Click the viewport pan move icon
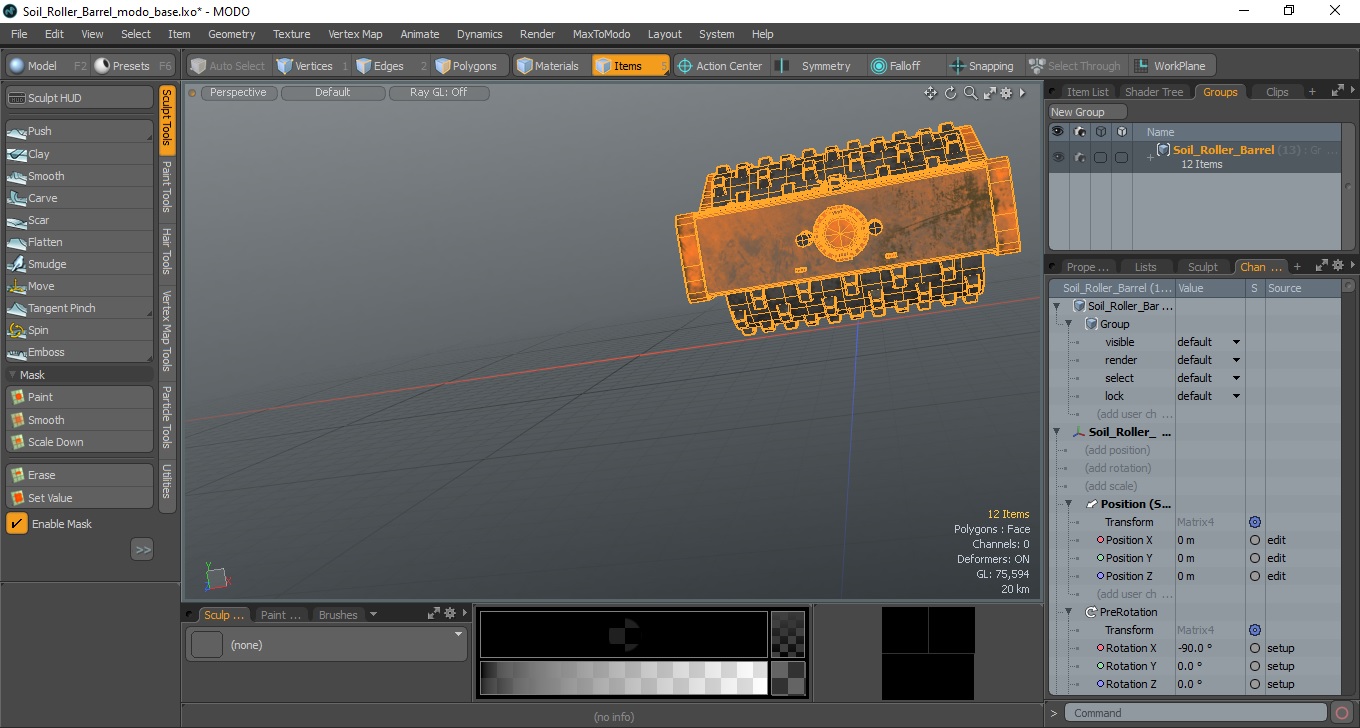The width and height of the screenshot is (1360, 728). (930, 93)
